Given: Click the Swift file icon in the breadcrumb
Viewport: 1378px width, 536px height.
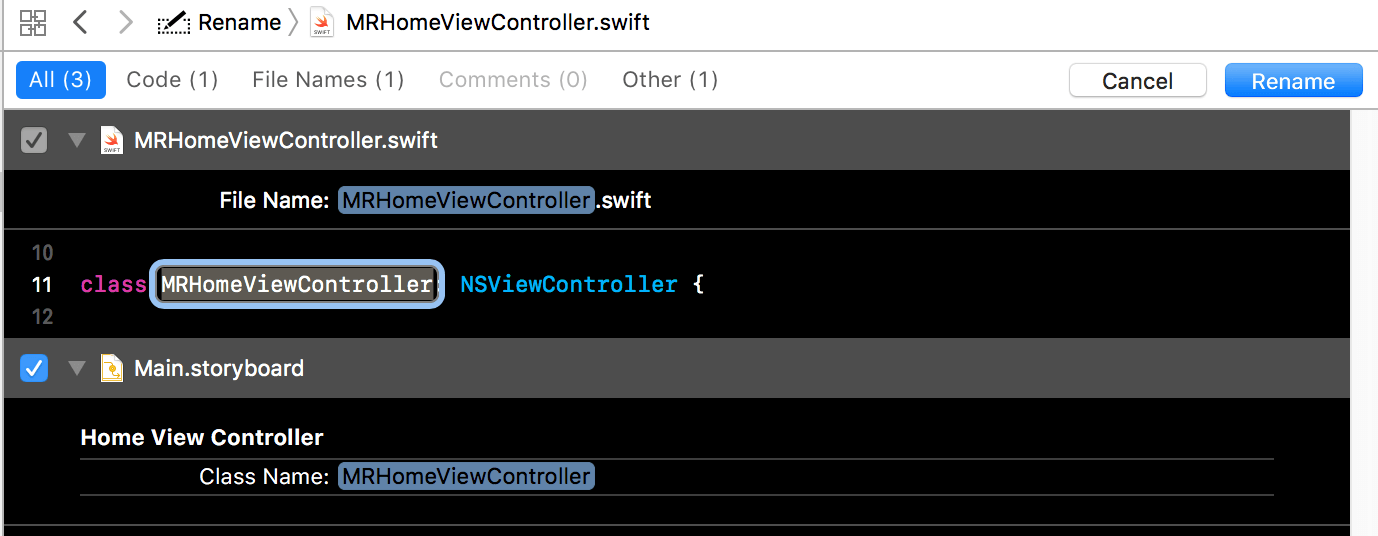Looking at the screenshot, I should (x=322, y=22).
